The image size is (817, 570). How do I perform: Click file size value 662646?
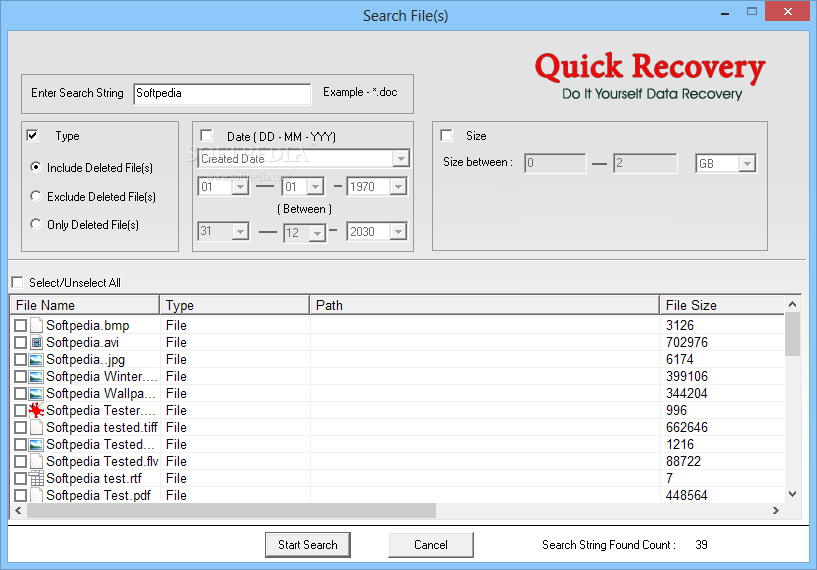687,427
